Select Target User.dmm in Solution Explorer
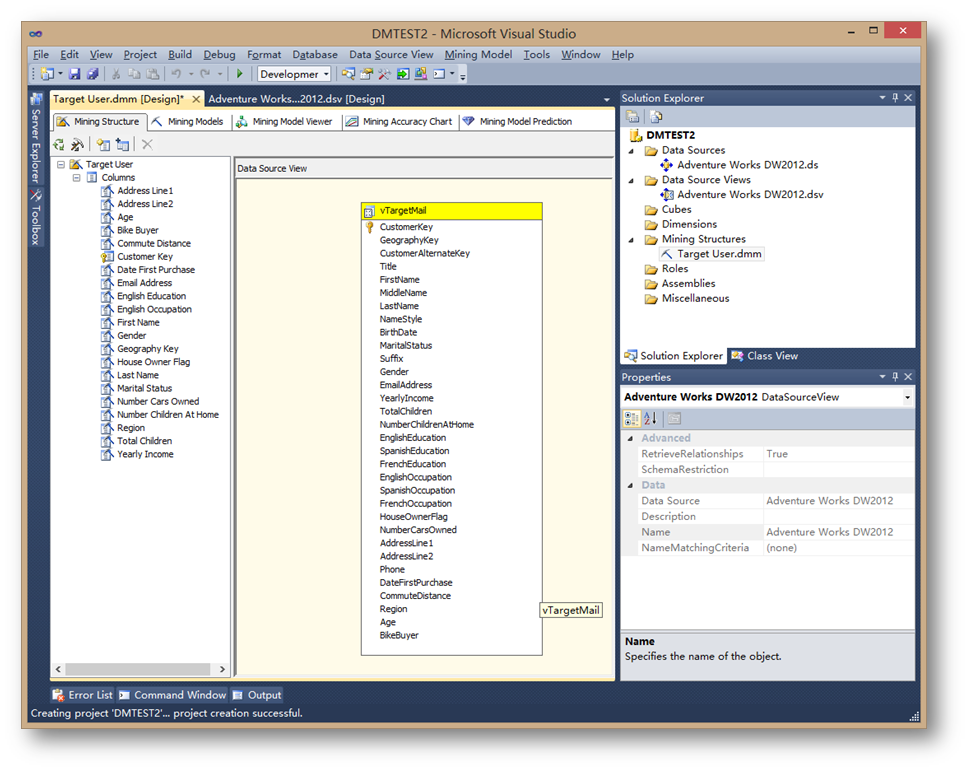The height and width of the screenshot is (771, 969). coord(712,254)
